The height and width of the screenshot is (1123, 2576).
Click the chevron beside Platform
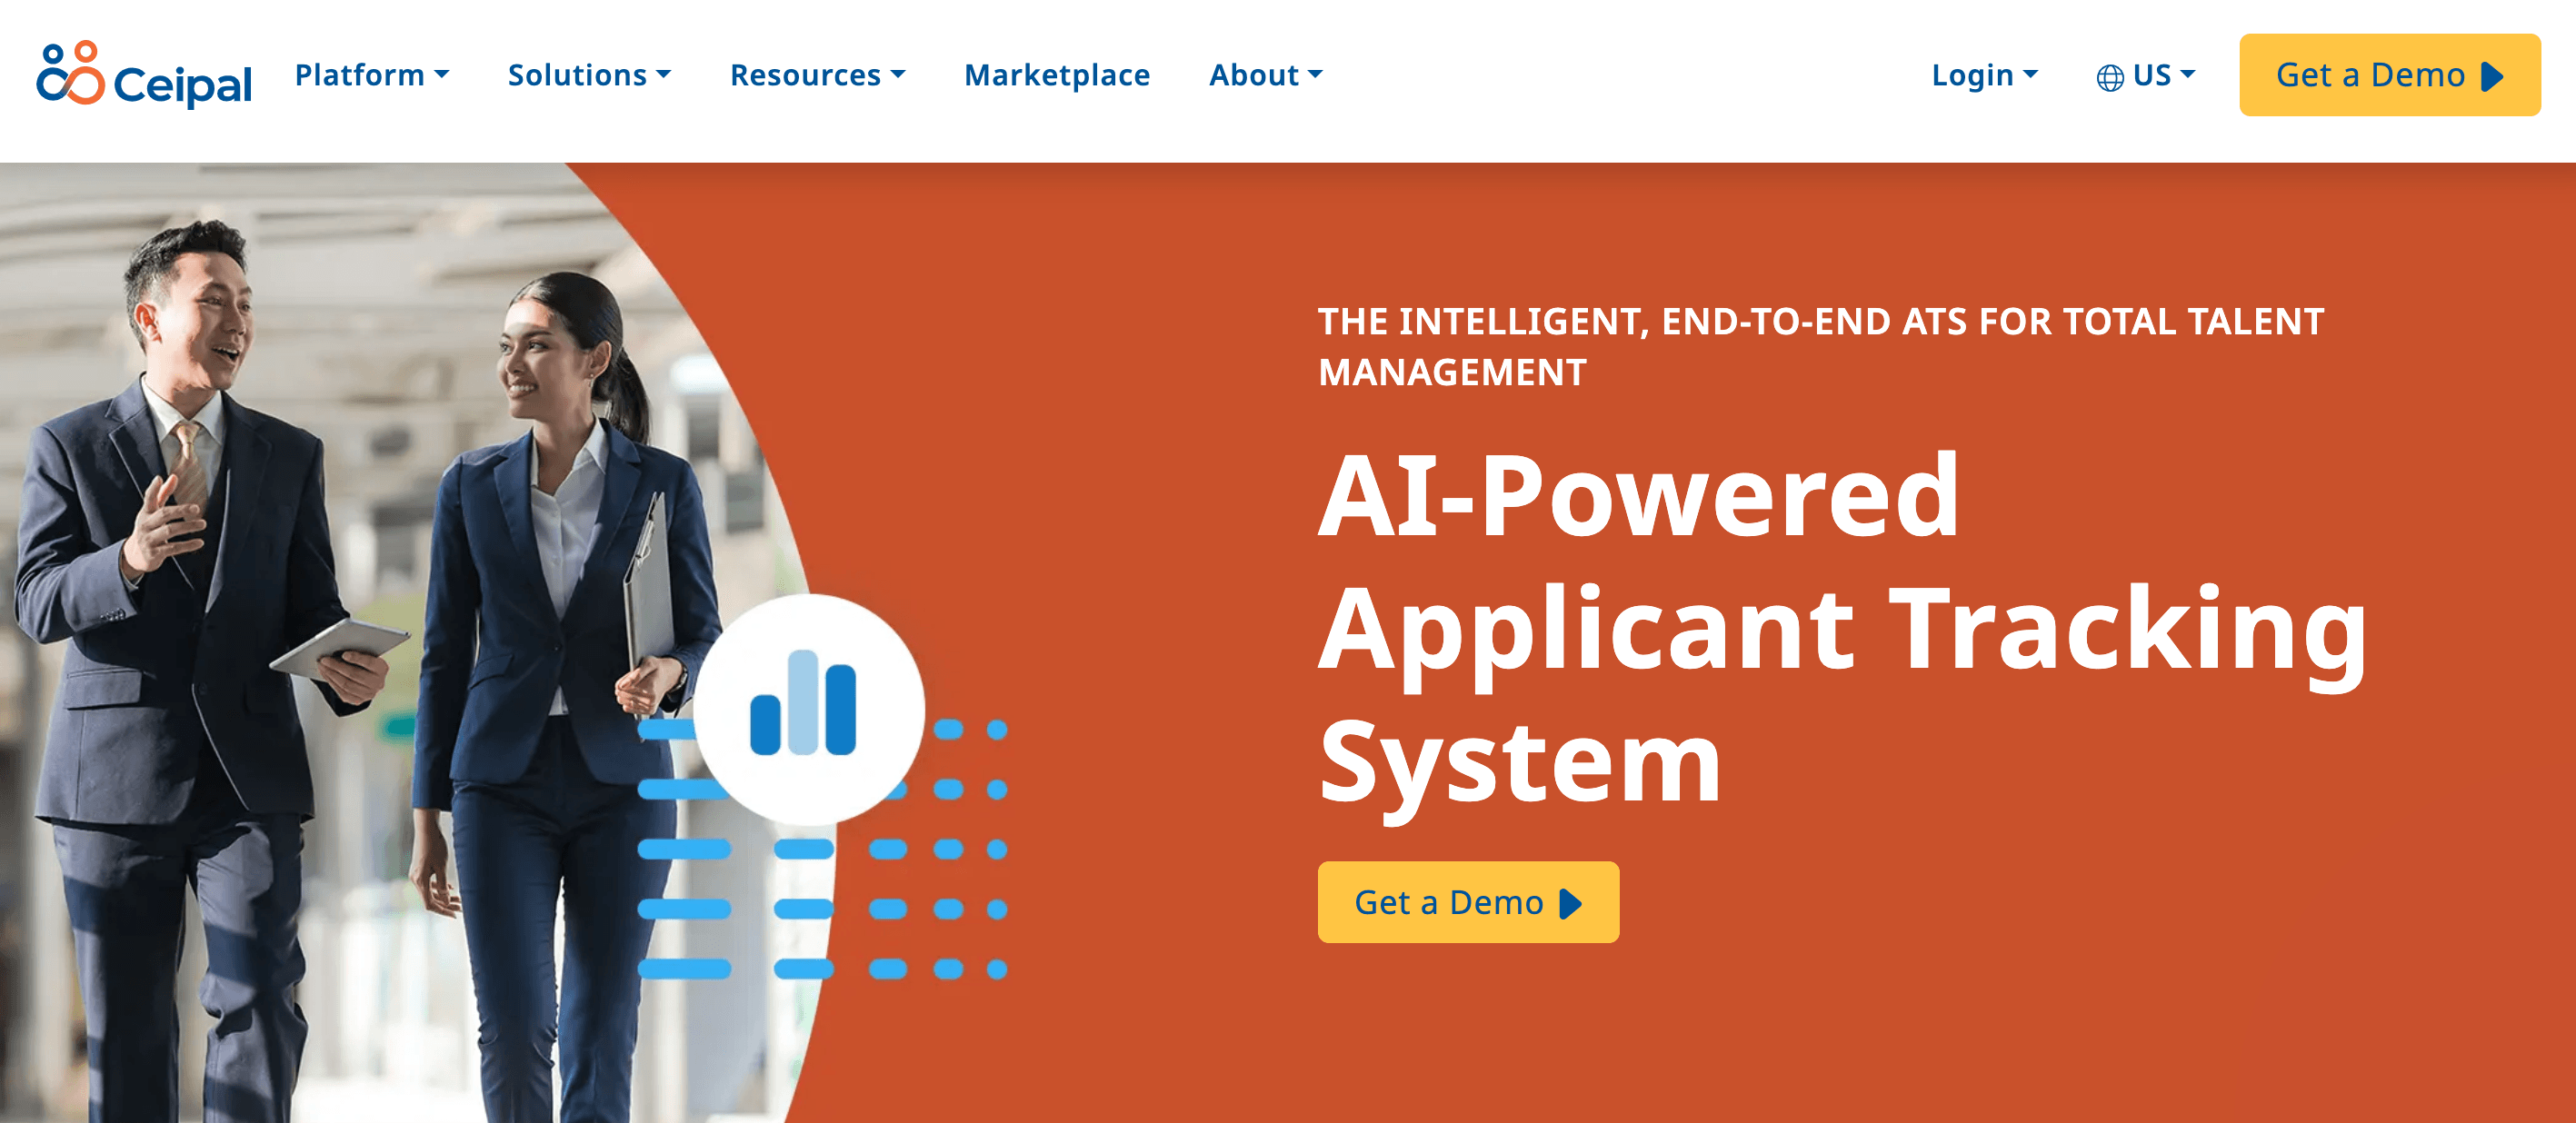pos(443,75)
